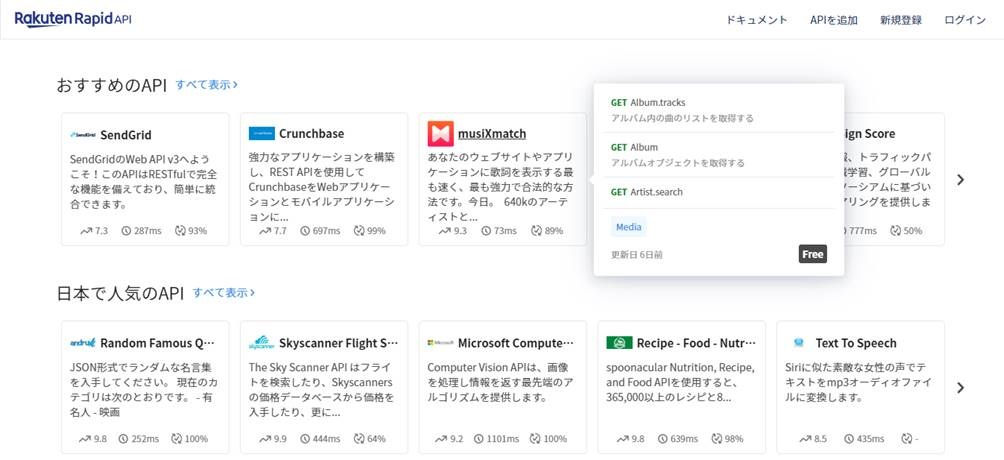Click the おすすめのAPI section heading

(111, 85)
